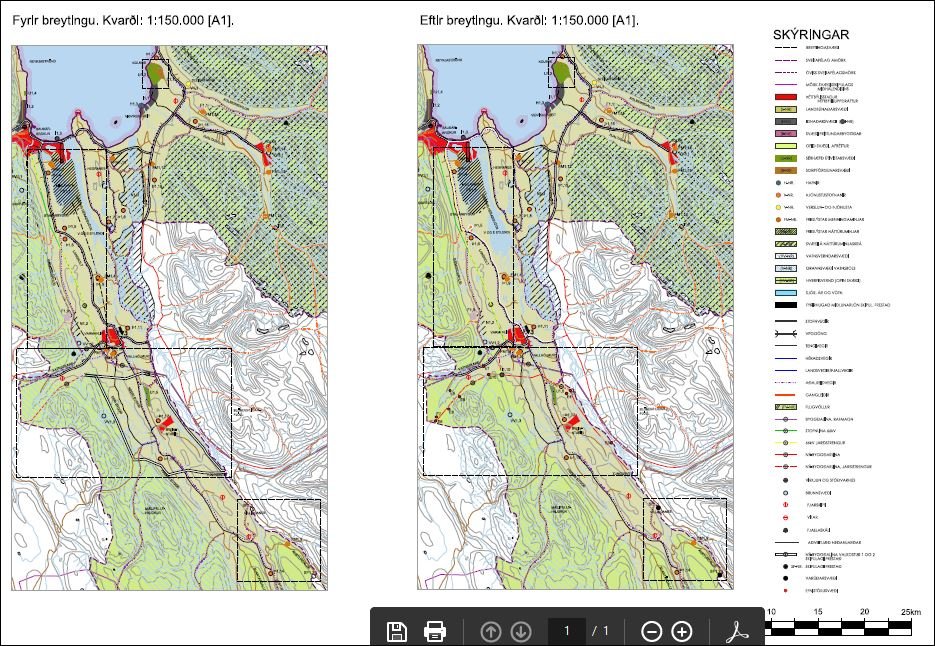
Task: Click the SKÝRINGAR legend heading
Action: point(812,35)
